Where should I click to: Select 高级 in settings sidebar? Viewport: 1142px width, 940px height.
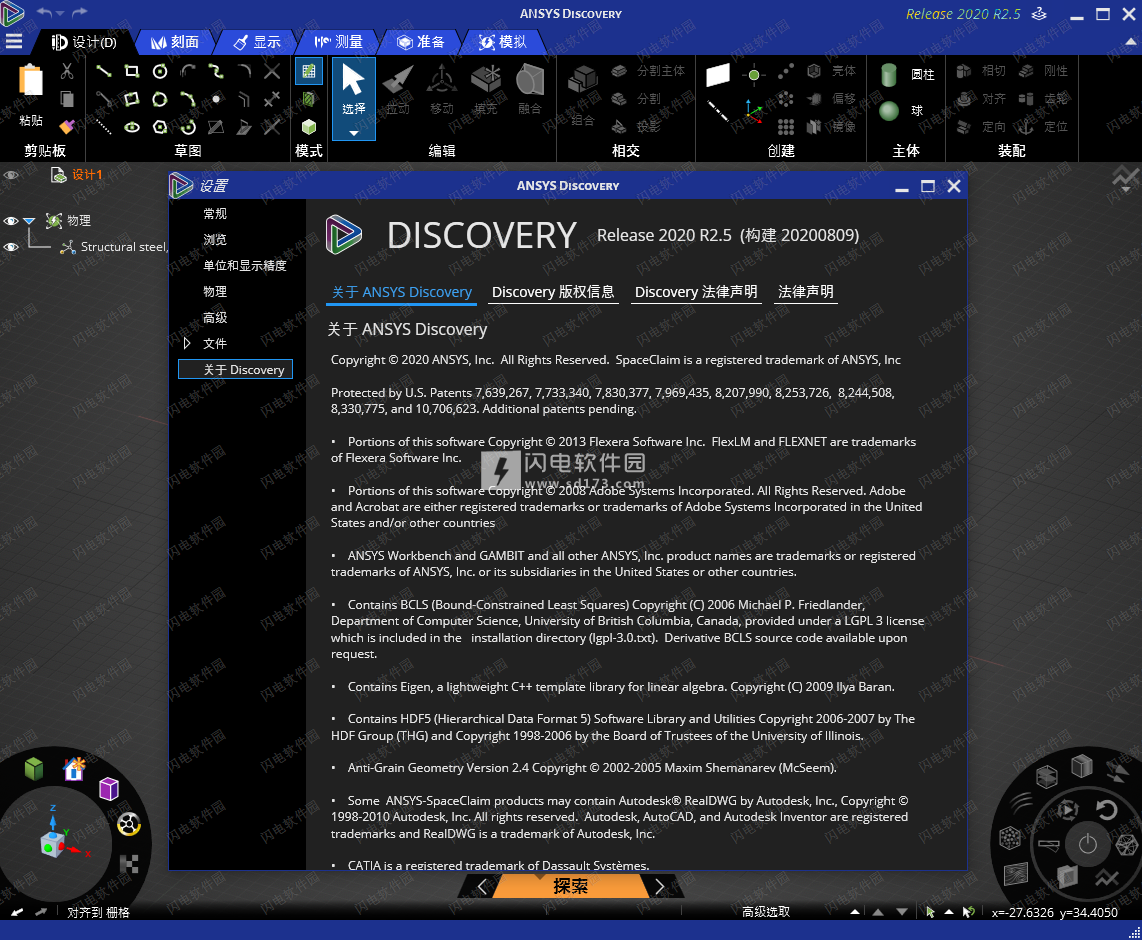[x=215, y=317]
